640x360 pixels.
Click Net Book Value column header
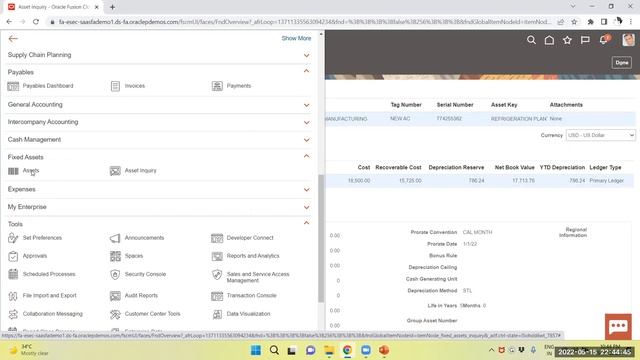coord(514,167)
